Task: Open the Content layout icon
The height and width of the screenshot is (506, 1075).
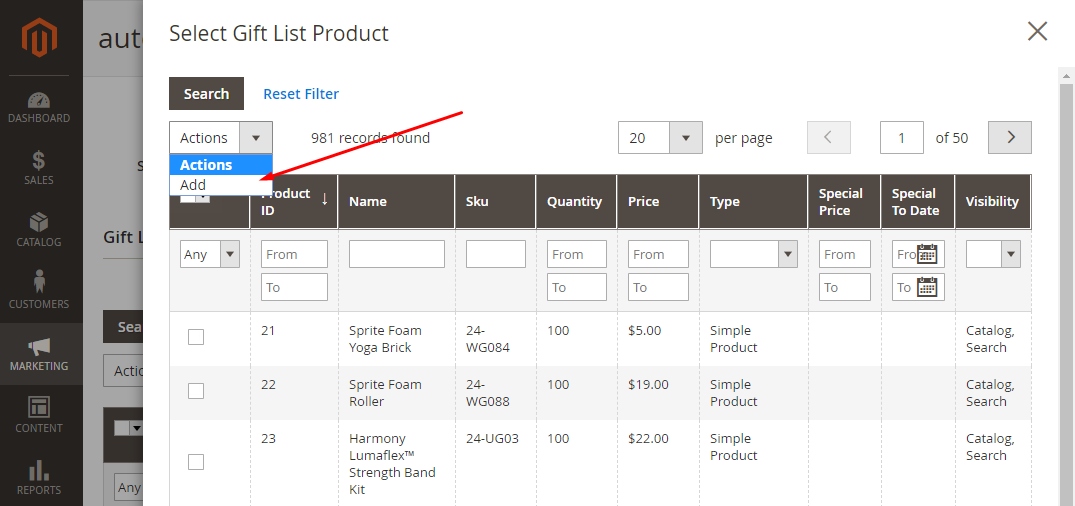Action: (x=39, y=408)
